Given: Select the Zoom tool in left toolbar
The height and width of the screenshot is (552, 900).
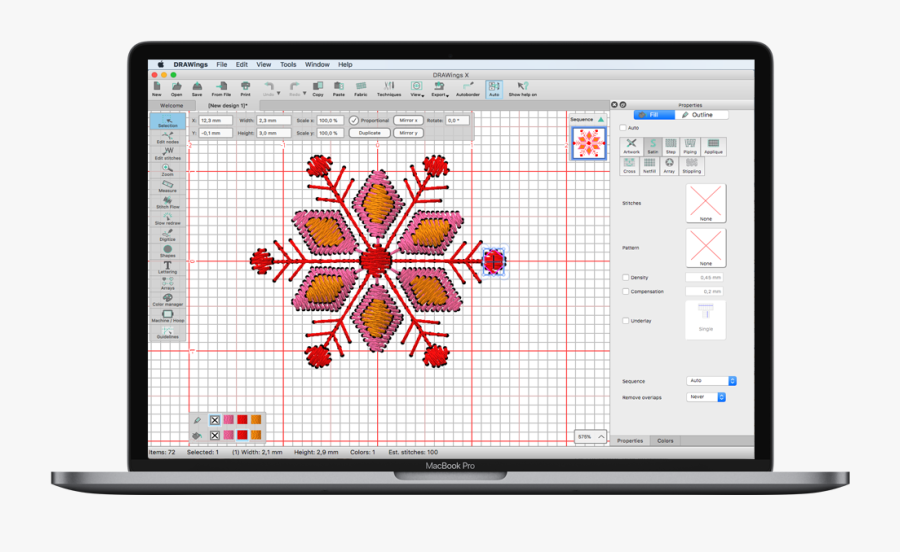Looking at the screenshot, I should [168, 170].
